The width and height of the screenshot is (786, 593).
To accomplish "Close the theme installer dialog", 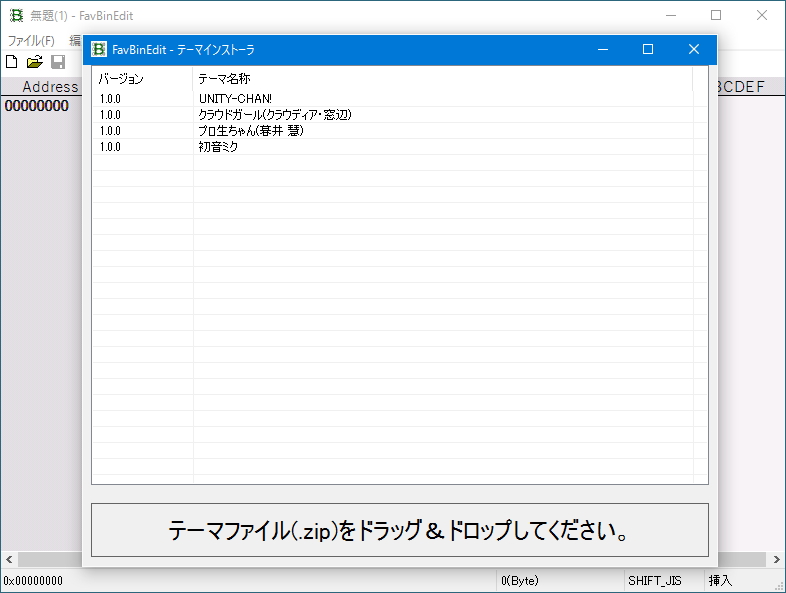I will 694,49.
